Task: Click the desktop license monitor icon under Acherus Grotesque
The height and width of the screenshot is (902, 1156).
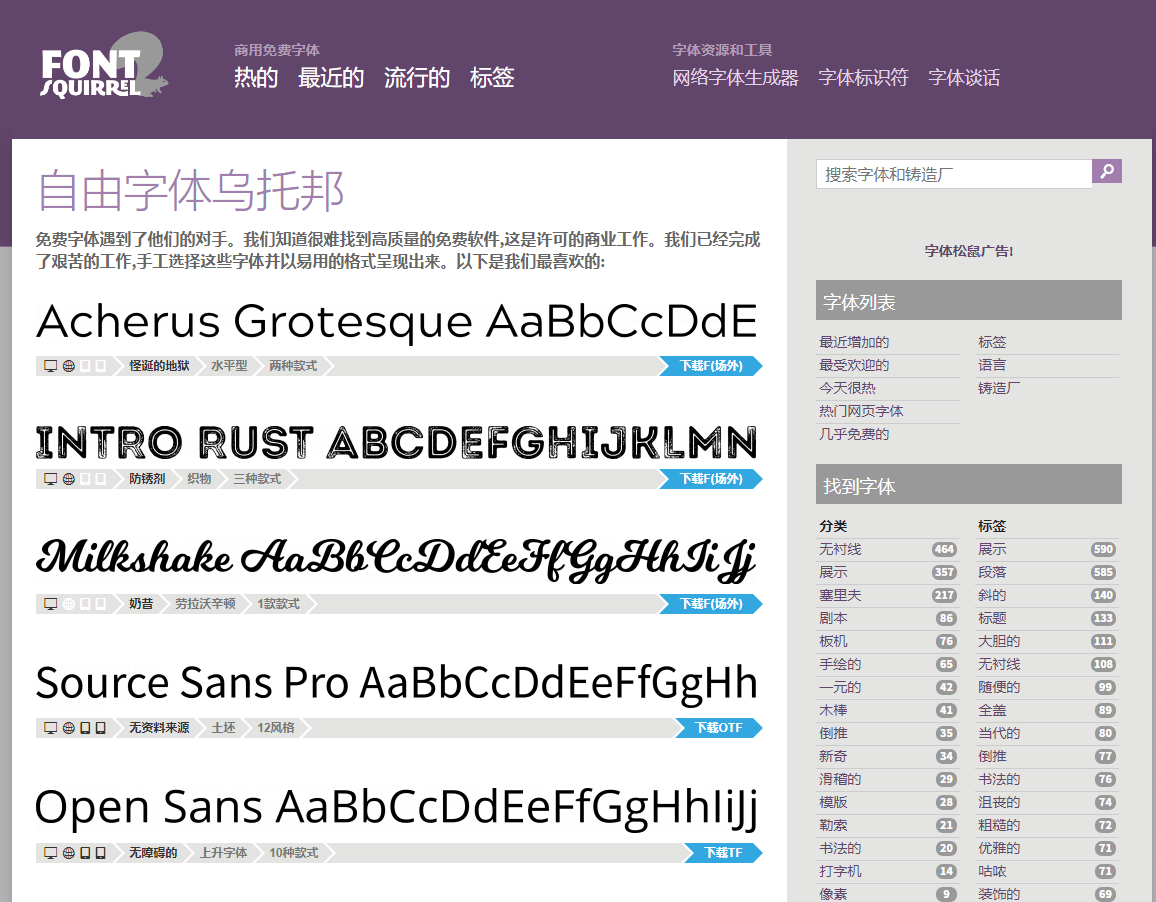Action: click(x=50, y=366)
